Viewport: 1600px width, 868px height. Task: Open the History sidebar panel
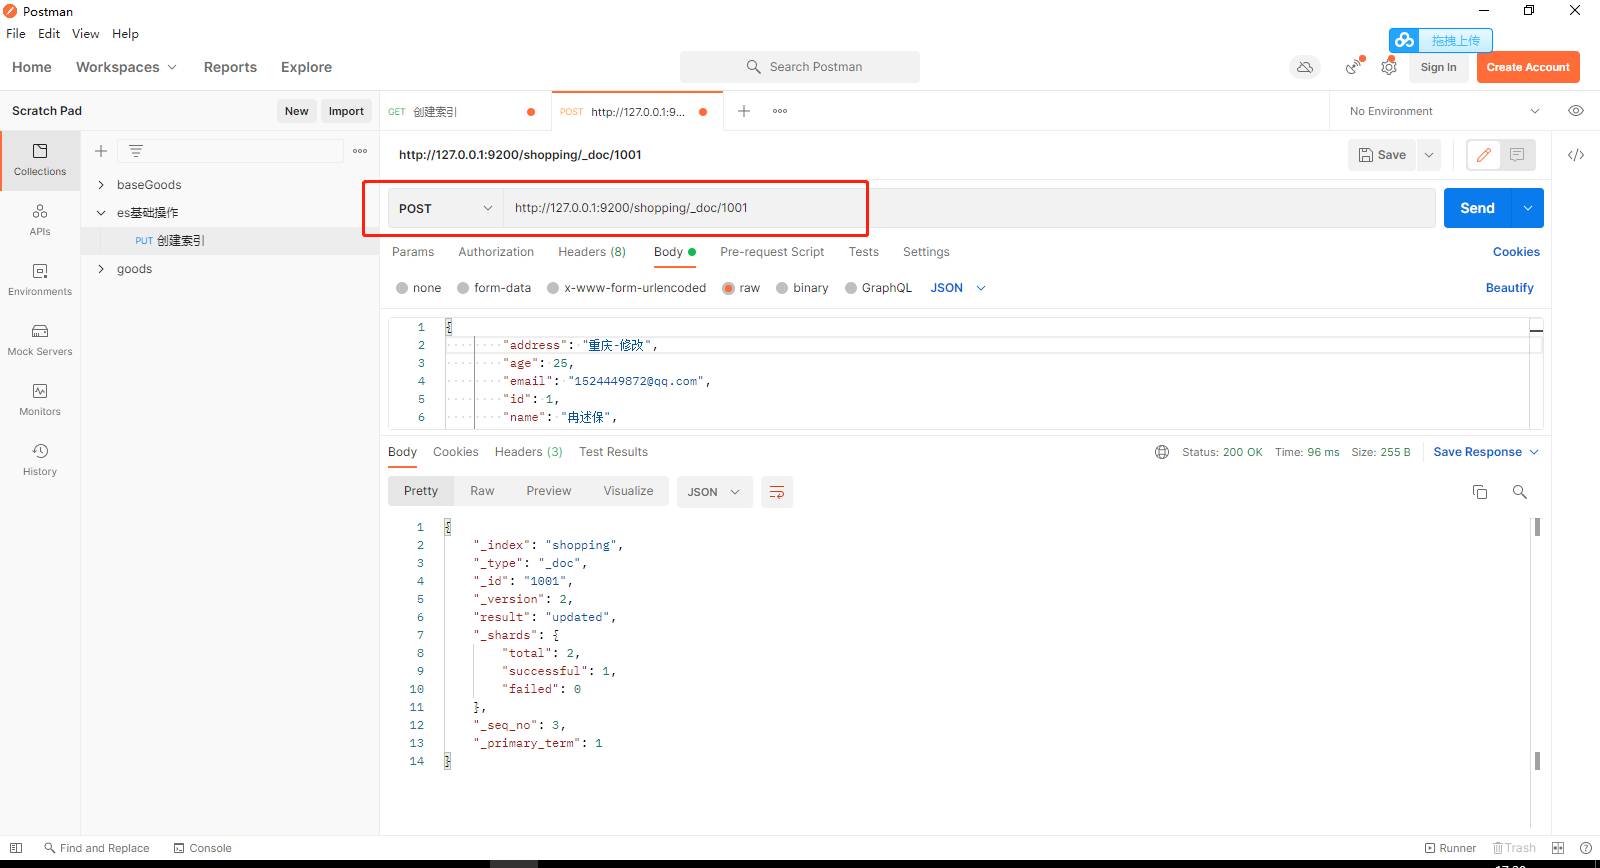coord(40,460)
